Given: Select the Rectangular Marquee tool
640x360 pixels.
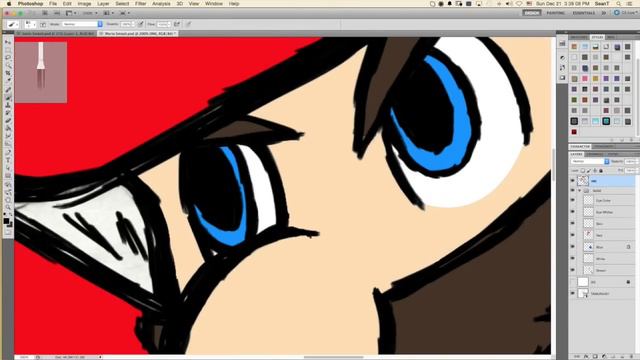Looking at the screenshot, I should tap(8, 50).
